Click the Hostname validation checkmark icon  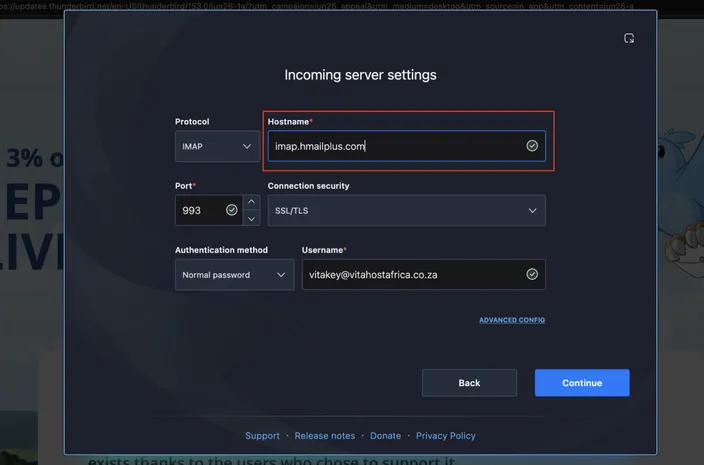[532, 146]
